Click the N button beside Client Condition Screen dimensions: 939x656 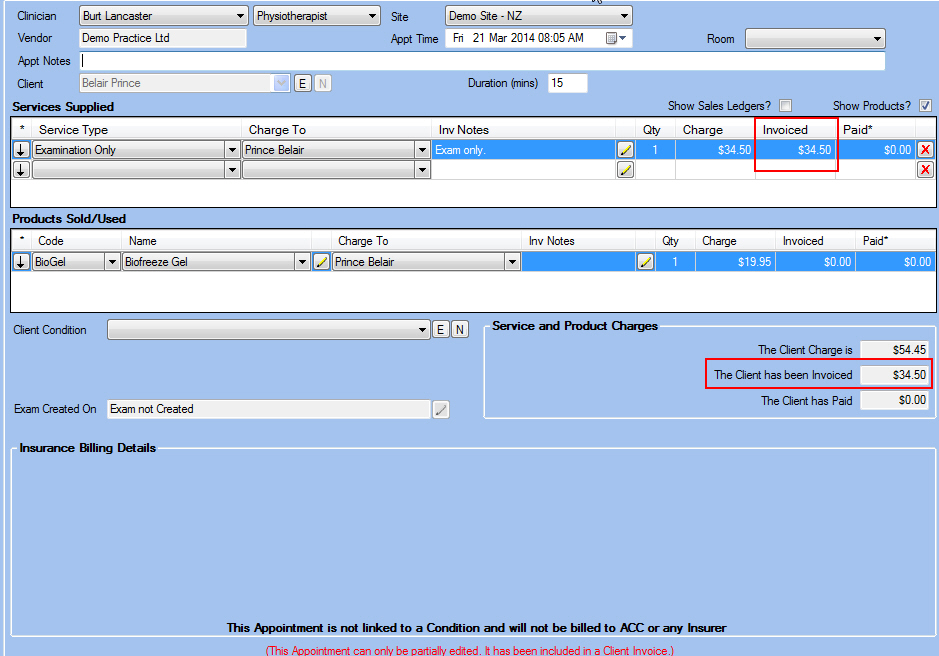(x=460, y=330)
